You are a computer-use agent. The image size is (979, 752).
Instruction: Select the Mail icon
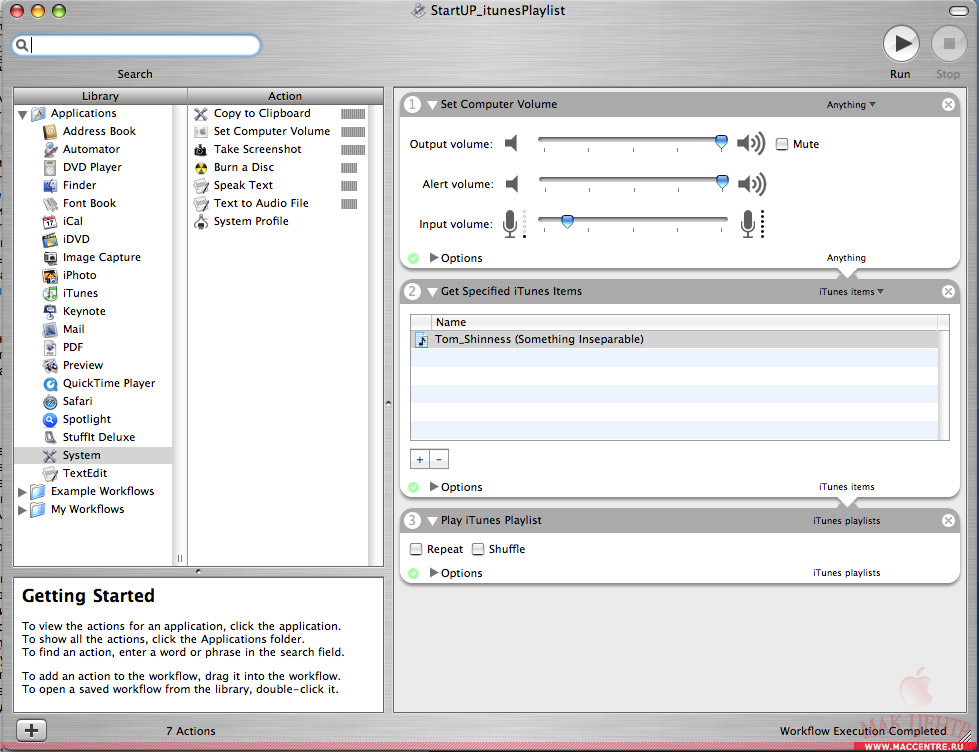click(50, 330)
